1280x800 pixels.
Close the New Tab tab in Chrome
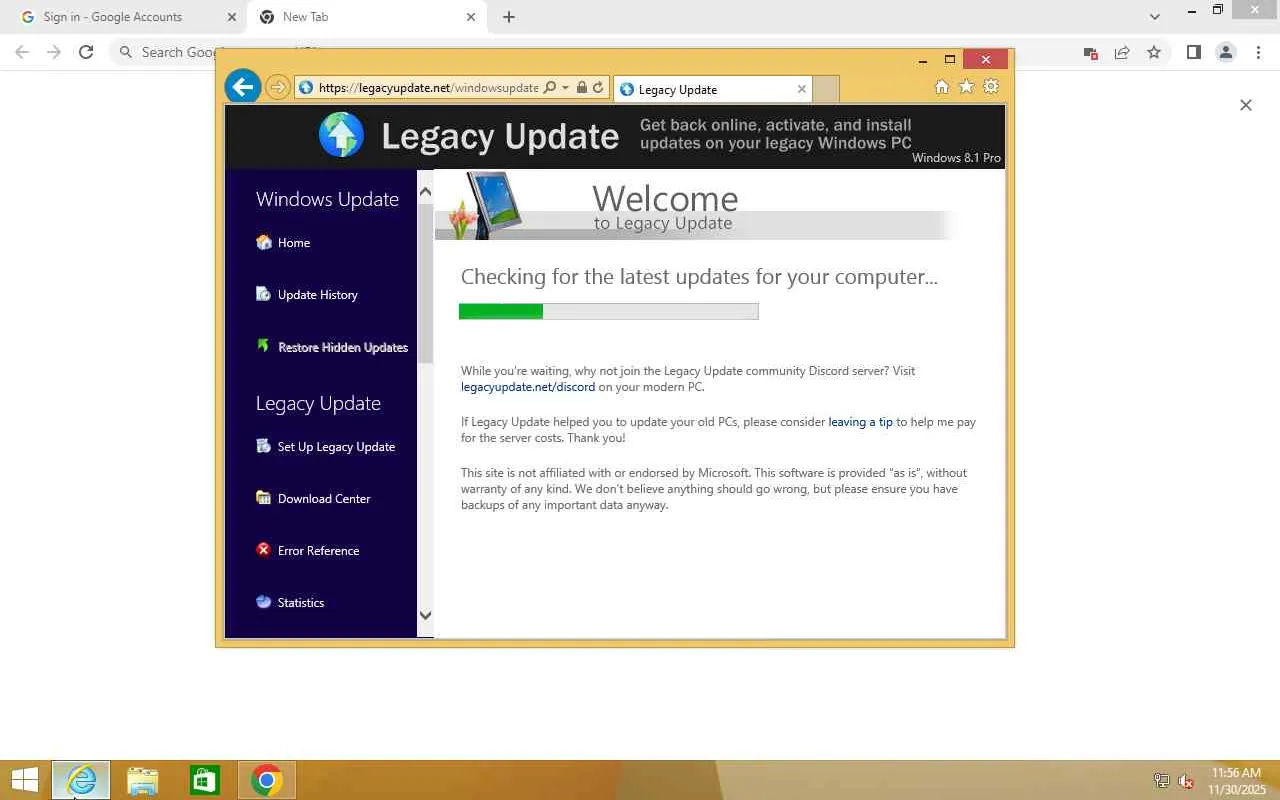[471, 17]
